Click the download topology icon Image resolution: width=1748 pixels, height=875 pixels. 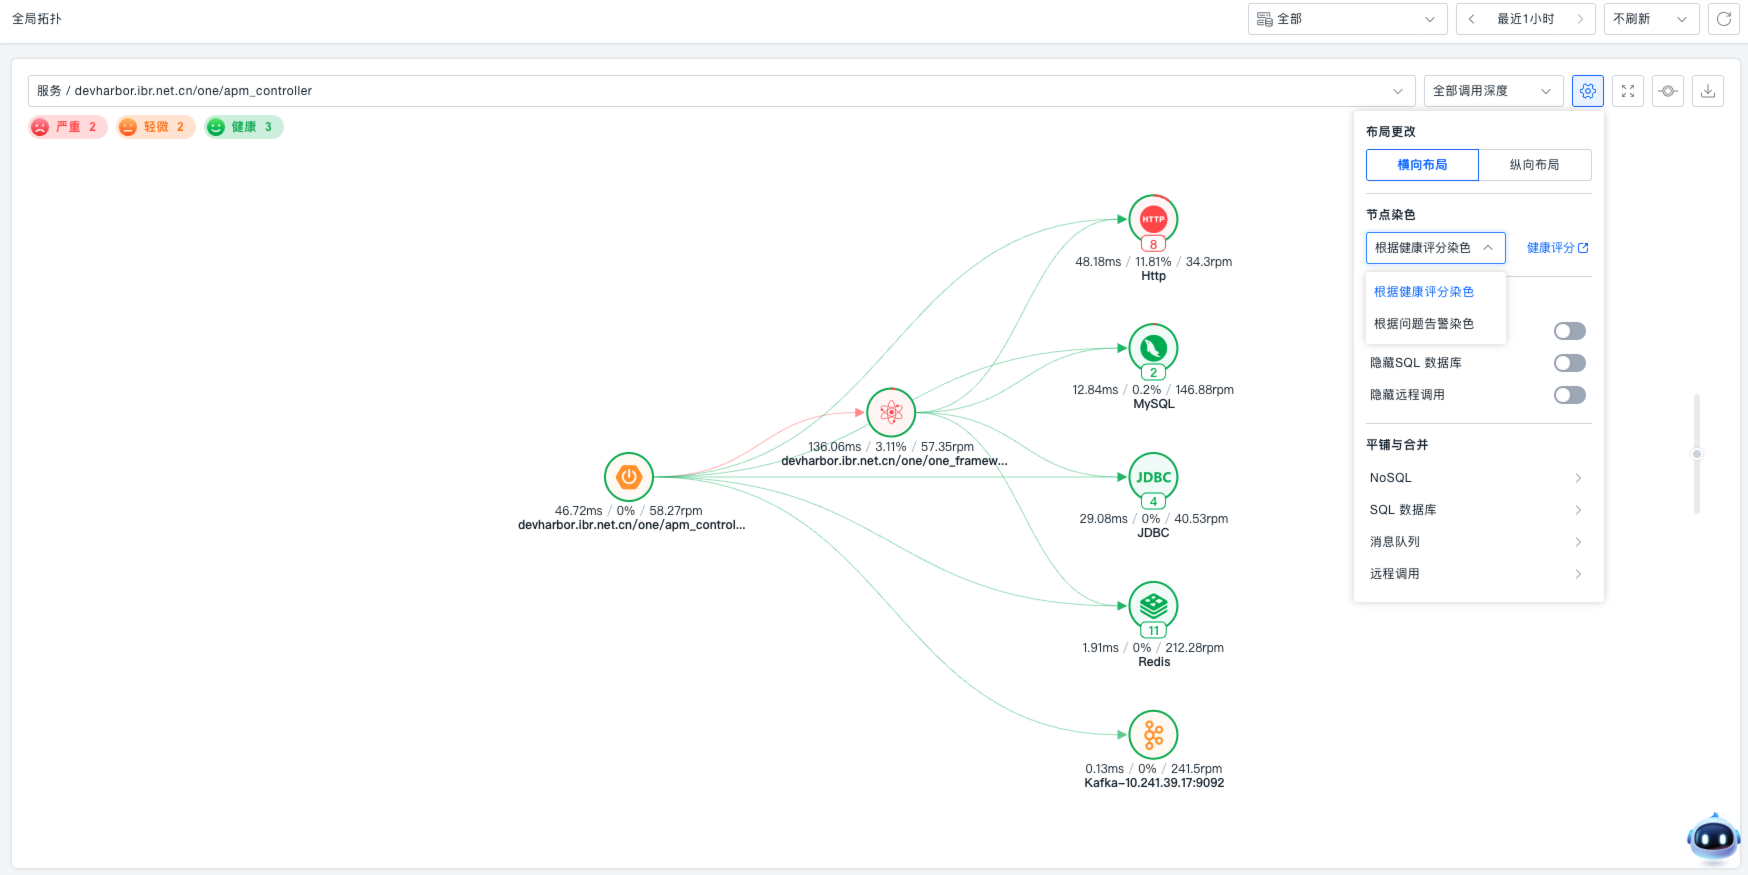pyautogui.click(x=1707, y=91)
